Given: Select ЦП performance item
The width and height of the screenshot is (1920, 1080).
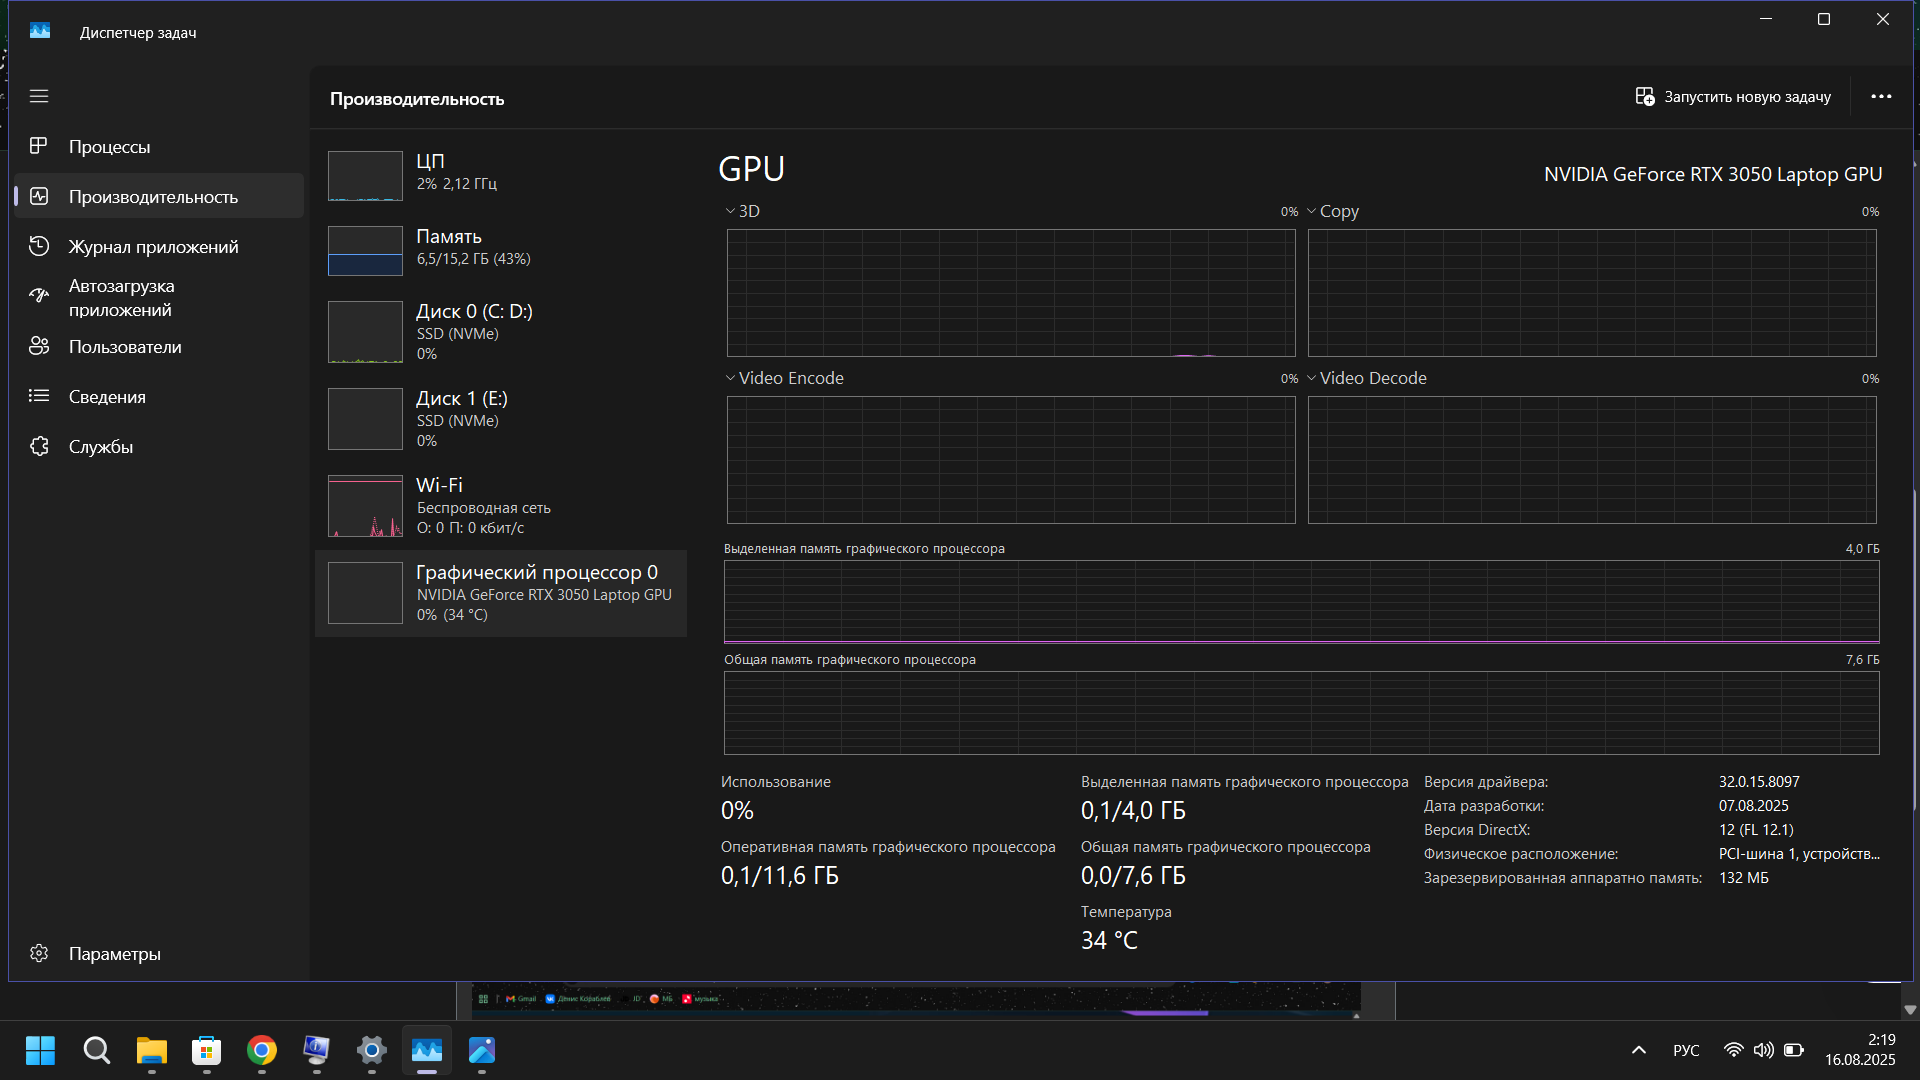Looking at the screenshot, I should [x=501, y=174].
